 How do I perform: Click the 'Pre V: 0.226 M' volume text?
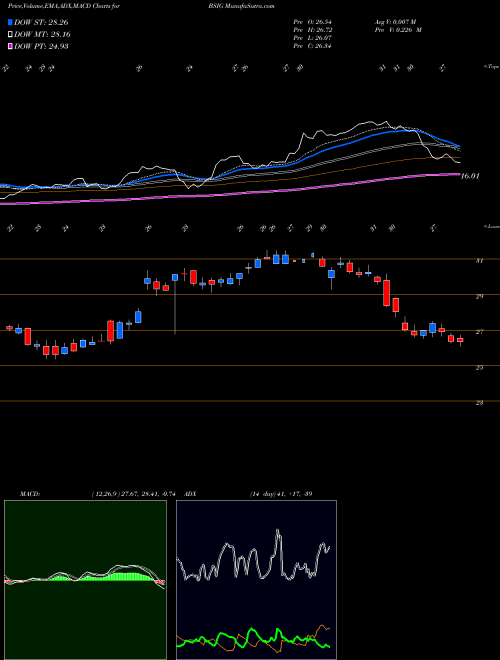point(397,30)
